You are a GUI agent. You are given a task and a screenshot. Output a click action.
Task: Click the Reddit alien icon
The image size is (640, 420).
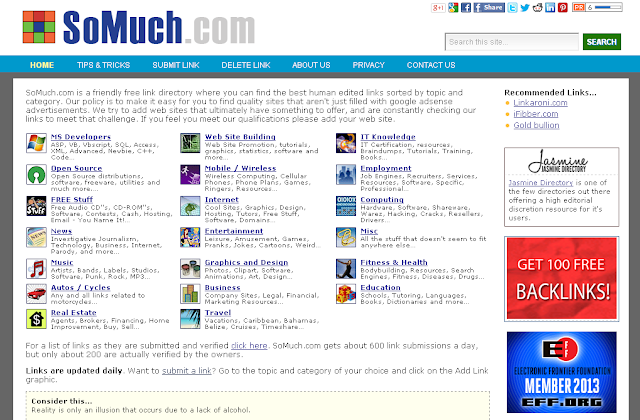(538, 7)
